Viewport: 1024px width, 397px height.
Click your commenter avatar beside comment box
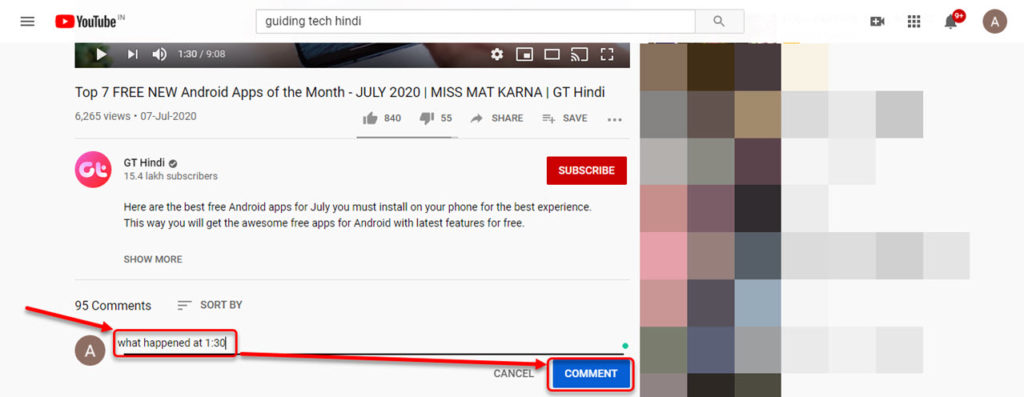point(90,351)
